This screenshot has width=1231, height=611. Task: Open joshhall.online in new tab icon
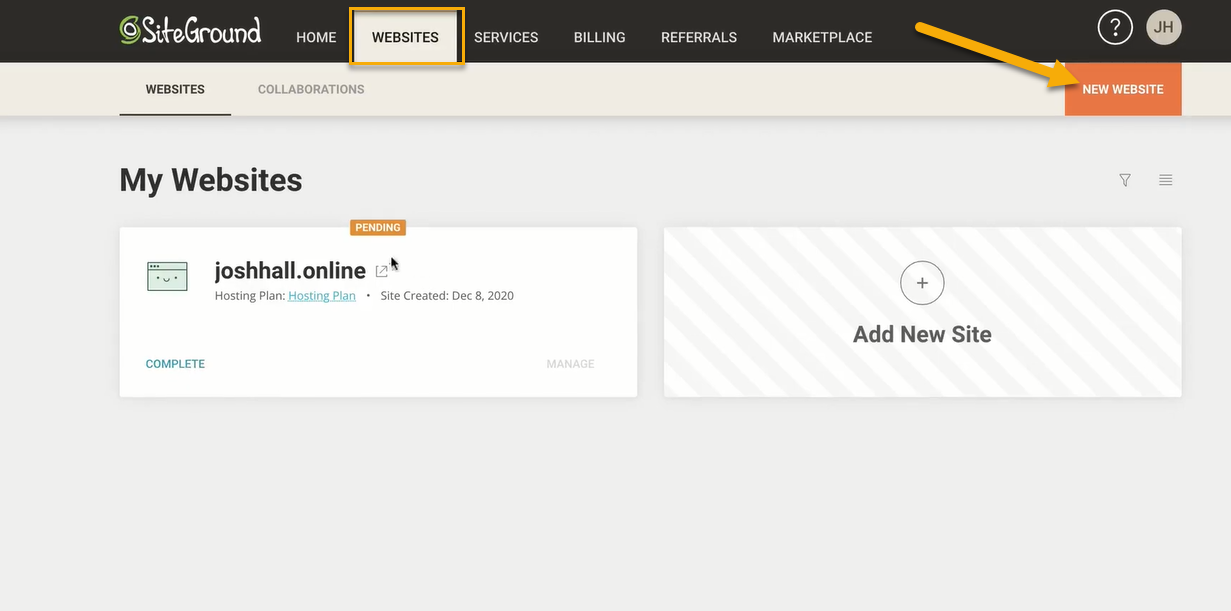pos(381,271)
